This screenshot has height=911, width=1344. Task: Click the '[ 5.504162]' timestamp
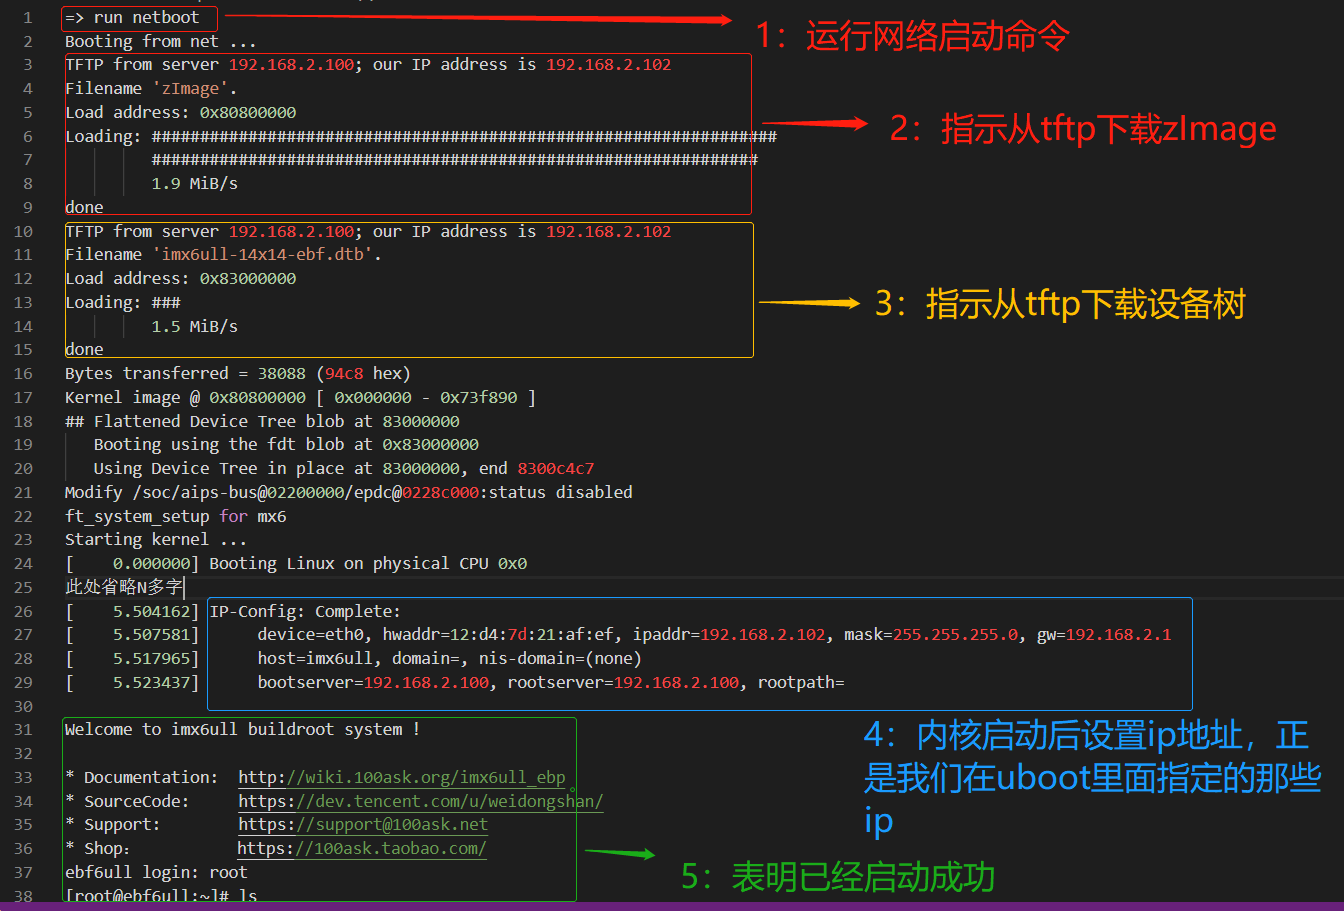tap(132, 611)
